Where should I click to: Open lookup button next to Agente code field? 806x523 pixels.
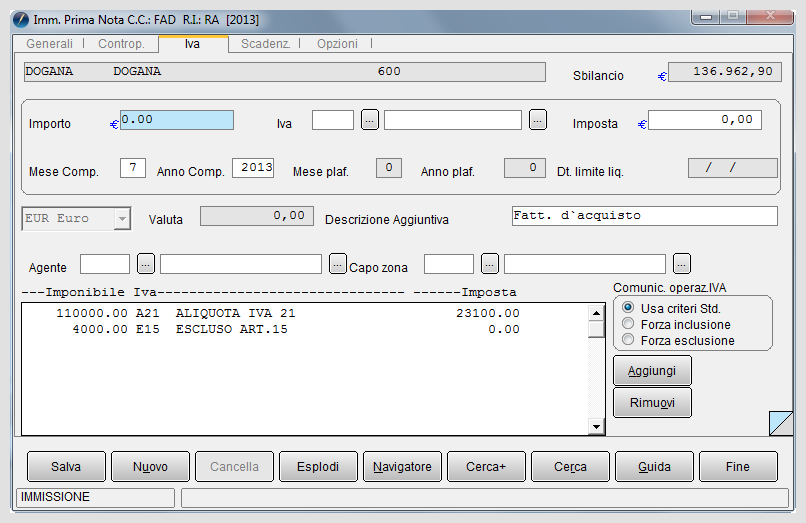146,264
